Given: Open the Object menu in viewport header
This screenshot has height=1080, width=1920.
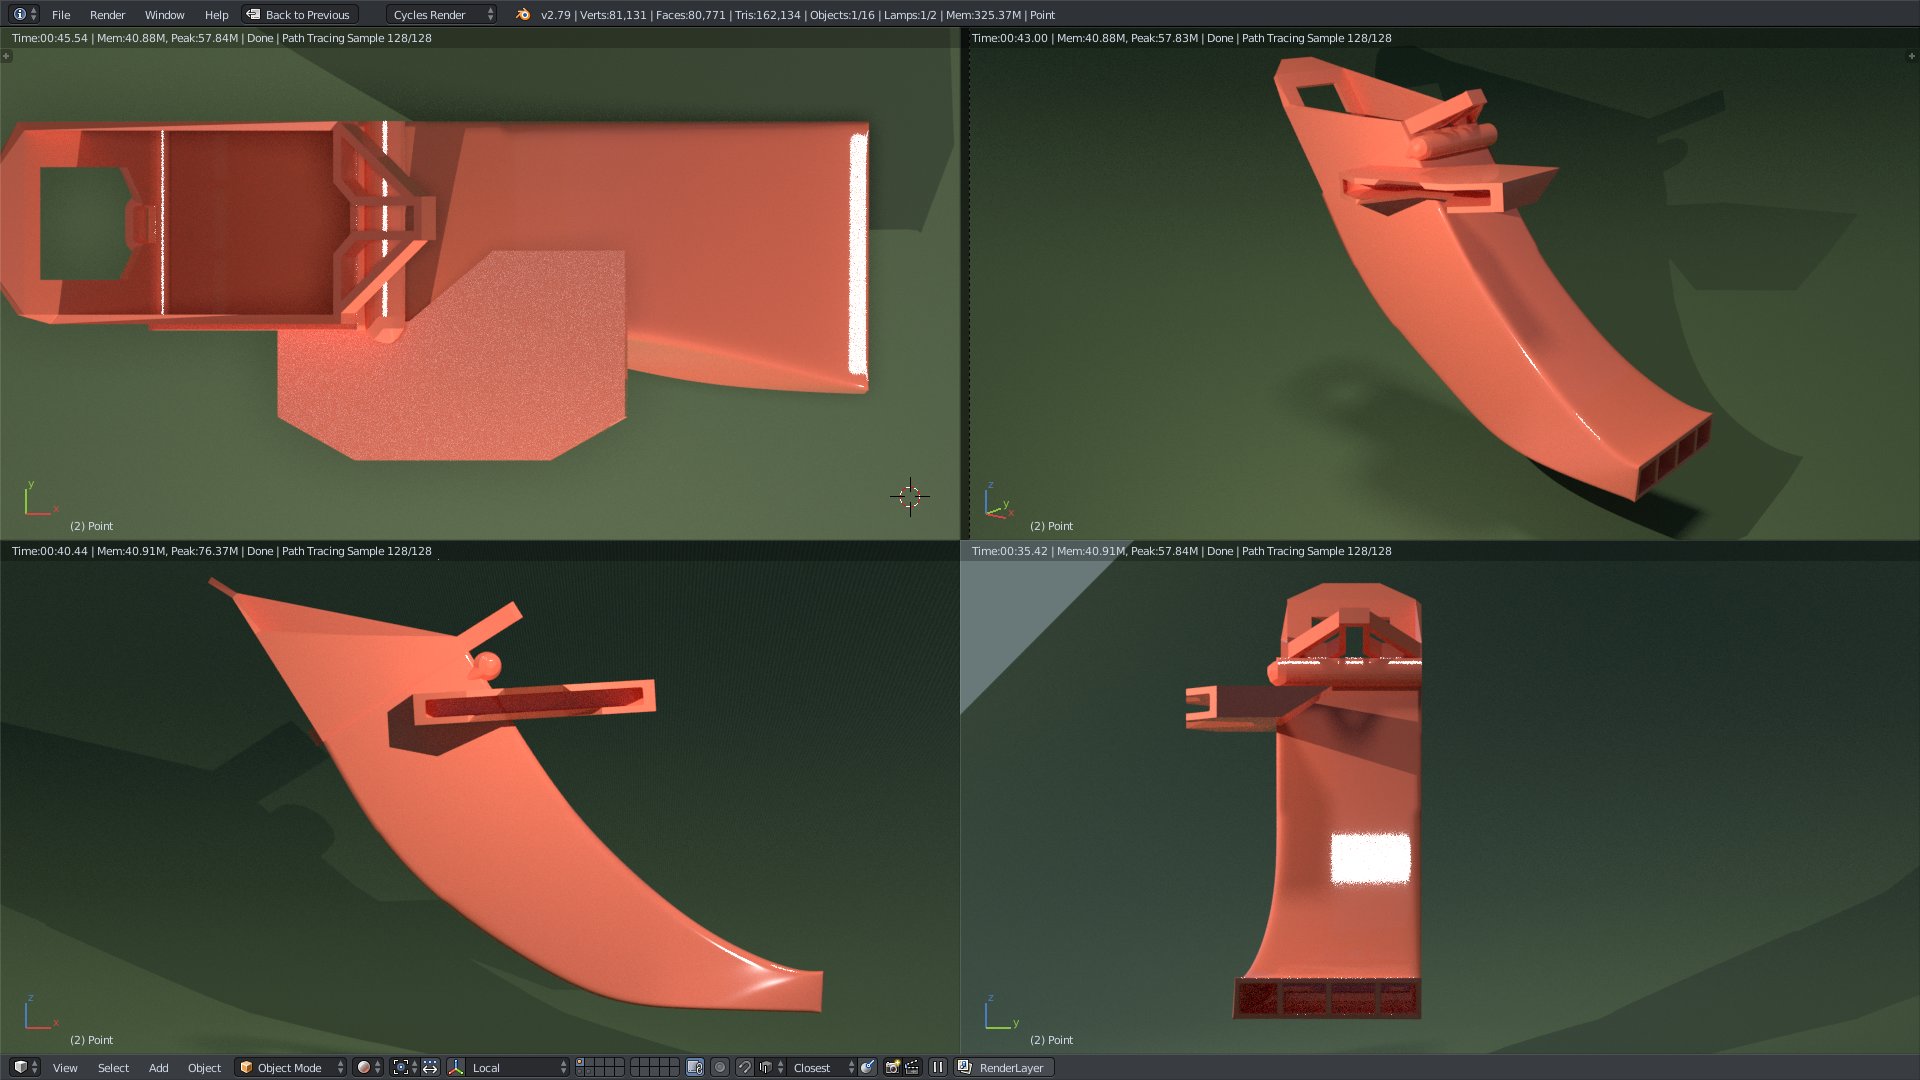Looking at the screenshot, I should (x=204, y=1068).
